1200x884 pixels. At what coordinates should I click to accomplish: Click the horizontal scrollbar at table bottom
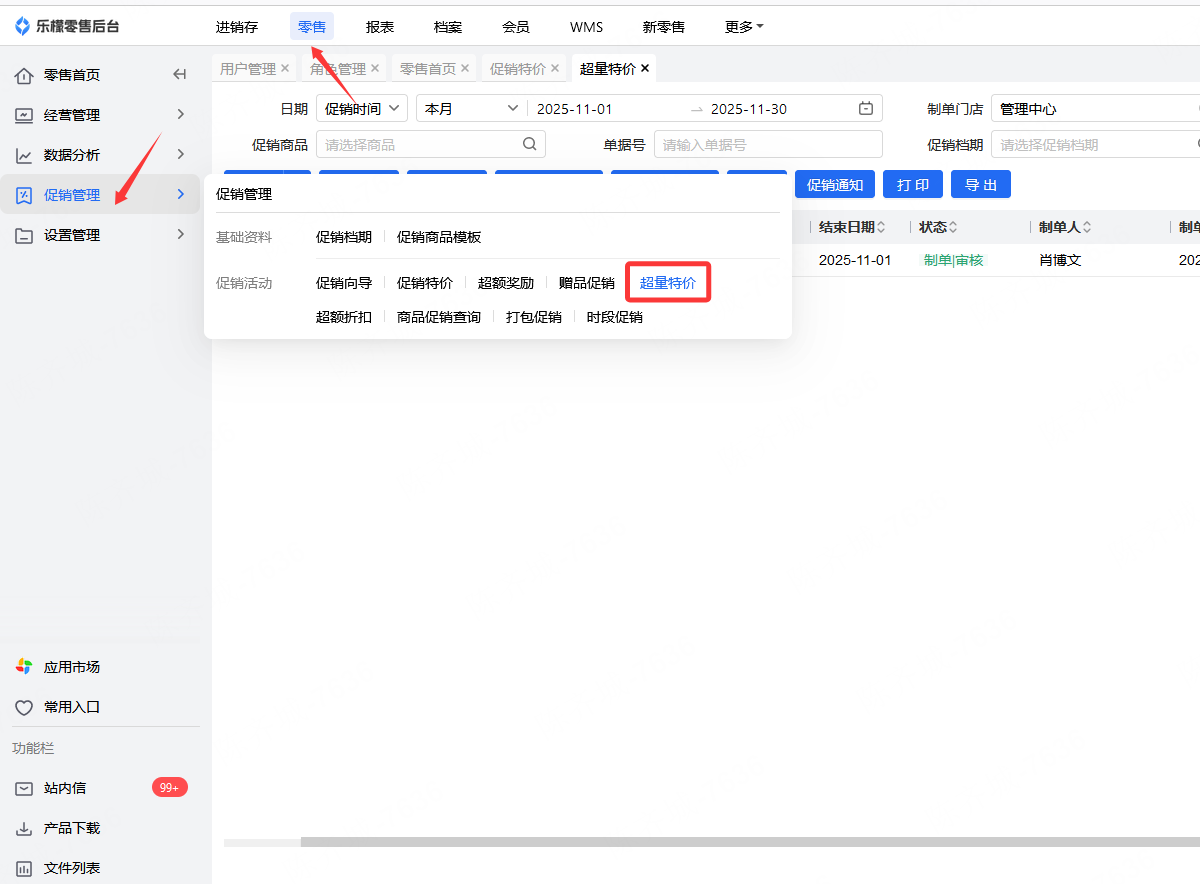click(750, 842)
